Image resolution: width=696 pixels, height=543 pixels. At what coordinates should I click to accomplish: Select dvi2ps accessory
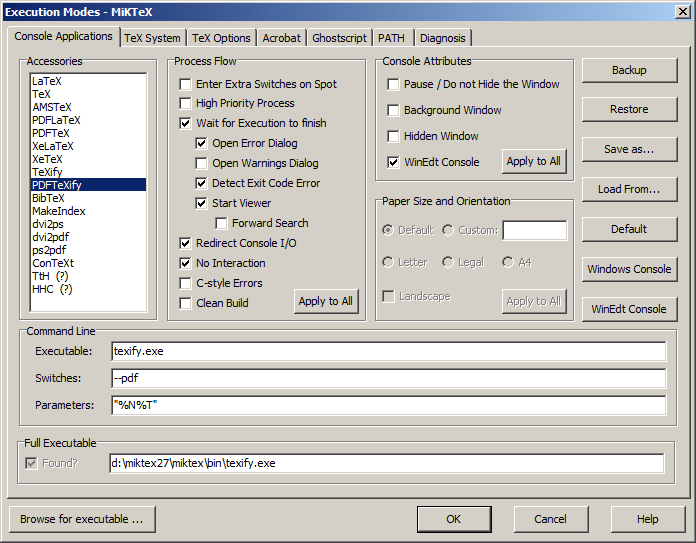point(88,224)
